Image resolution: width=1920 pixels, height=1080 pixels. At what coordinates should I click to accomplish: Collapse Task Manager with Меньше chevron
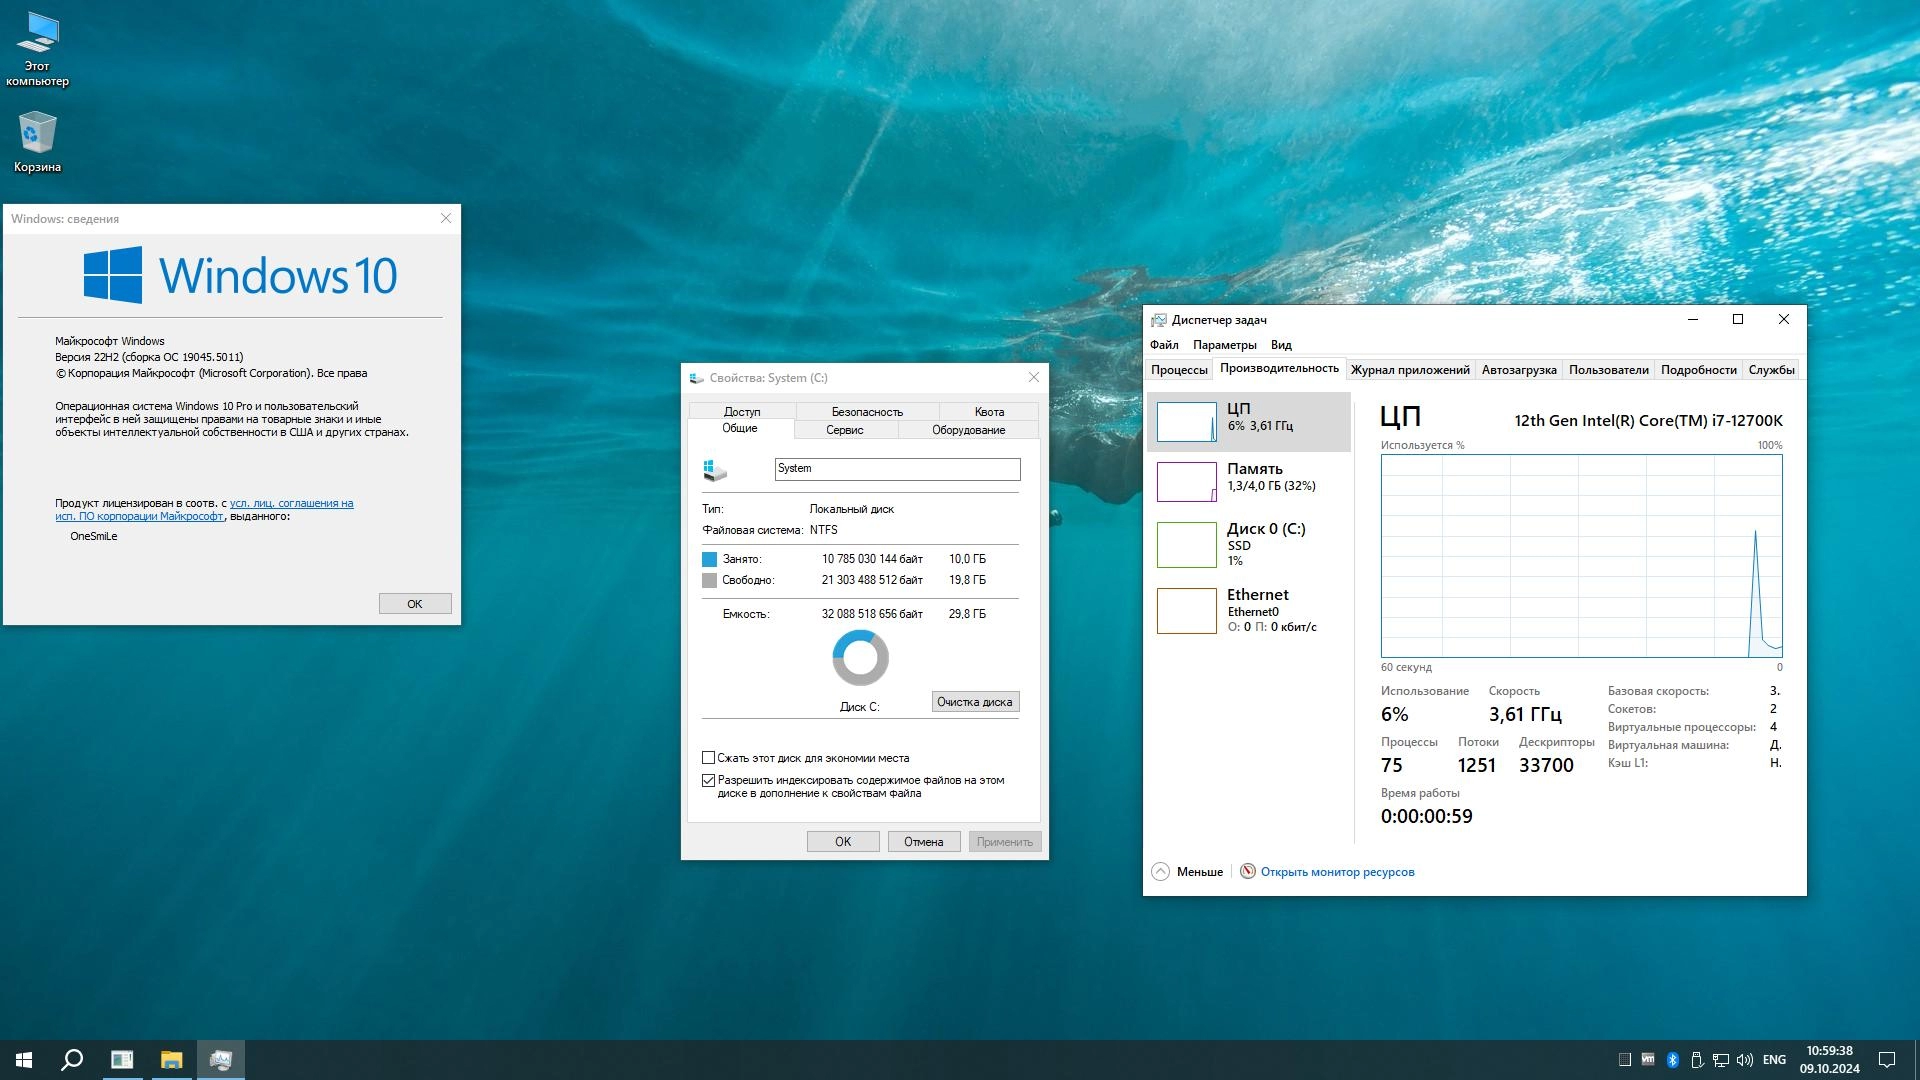click(1160, 872)
